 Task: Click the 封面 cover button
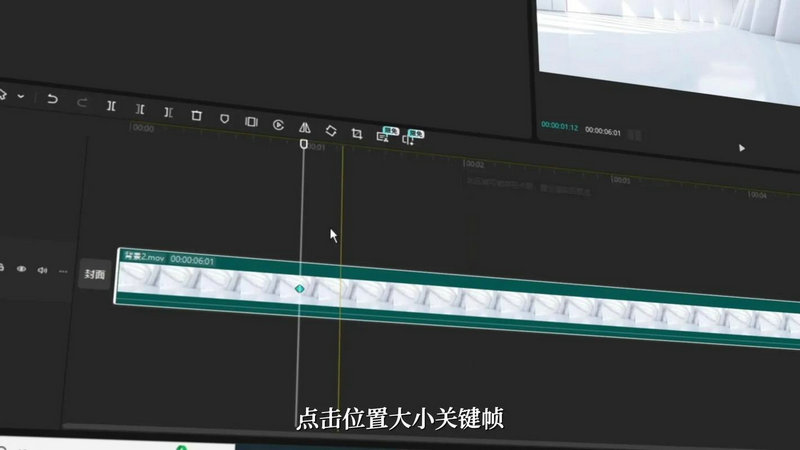[x=94, y=274]
